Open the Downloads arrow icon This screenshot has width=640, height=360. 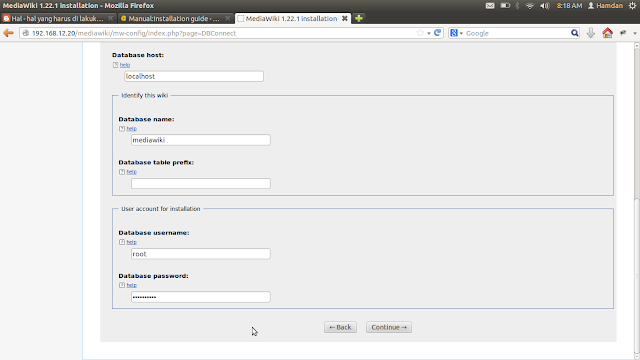click(591, 33)
